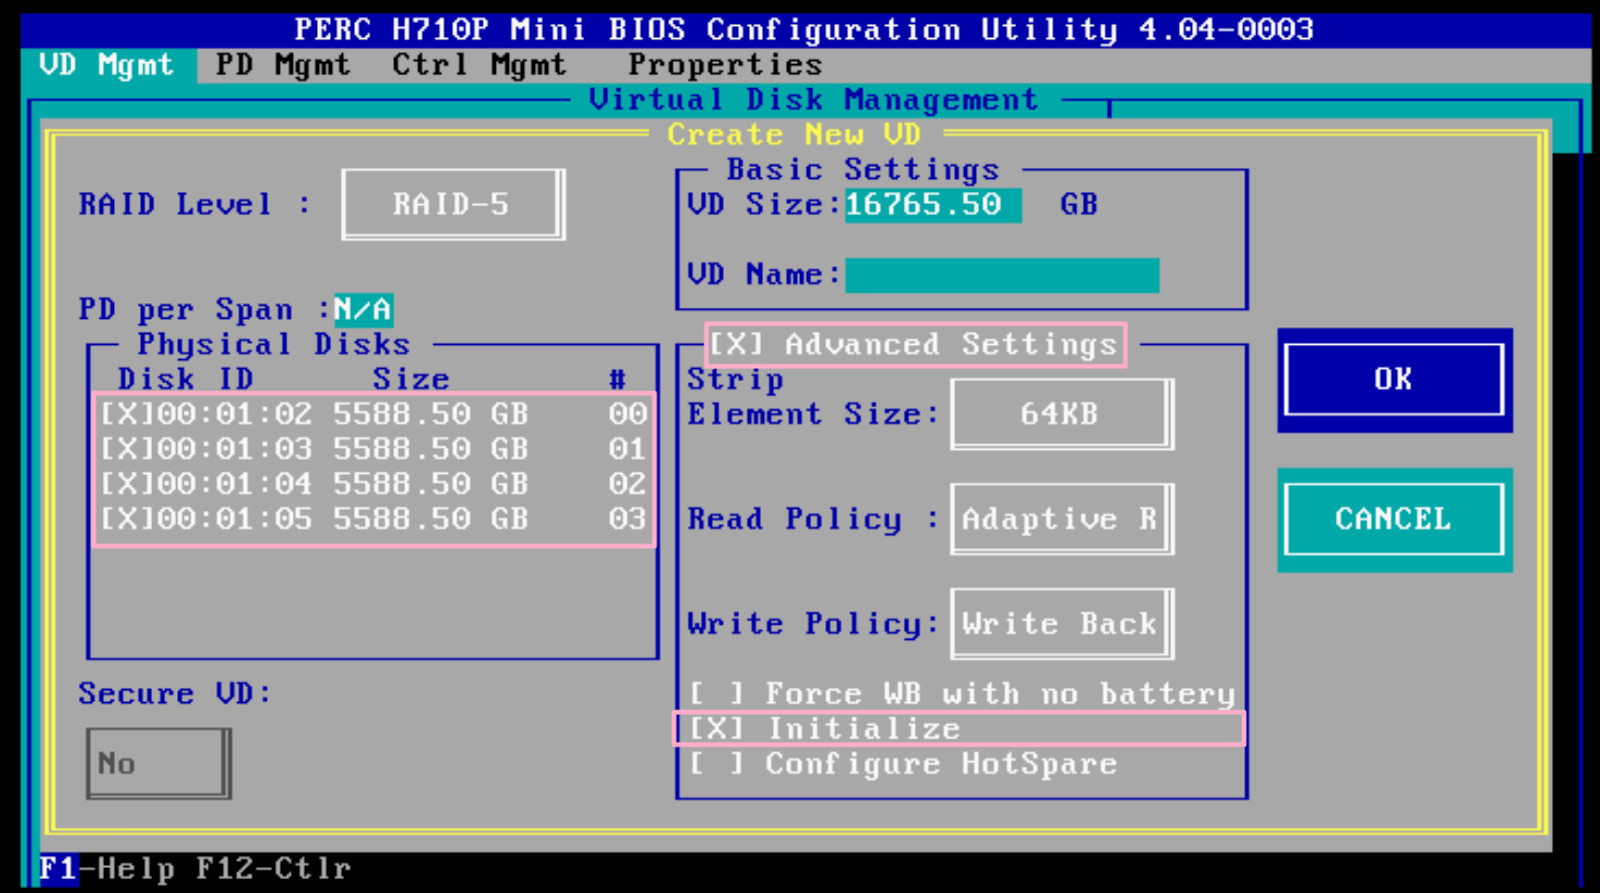This screenshot has height=893, width=1600.
Task: Uncheck the Initialize option
Action: [x=717, y=729]
